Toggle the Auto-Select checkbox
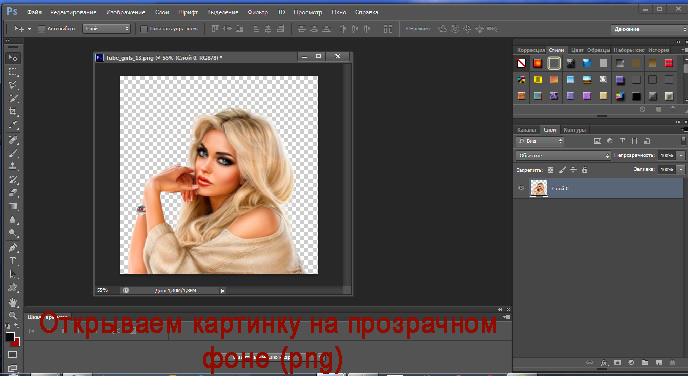This screenshot has width=688, height=376. 42,29
